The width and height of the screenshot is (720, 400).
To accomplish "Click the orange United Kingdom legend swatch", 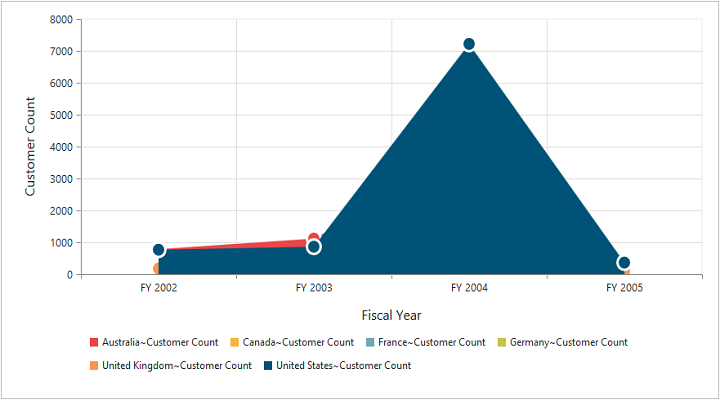I will tap(94, 366).
